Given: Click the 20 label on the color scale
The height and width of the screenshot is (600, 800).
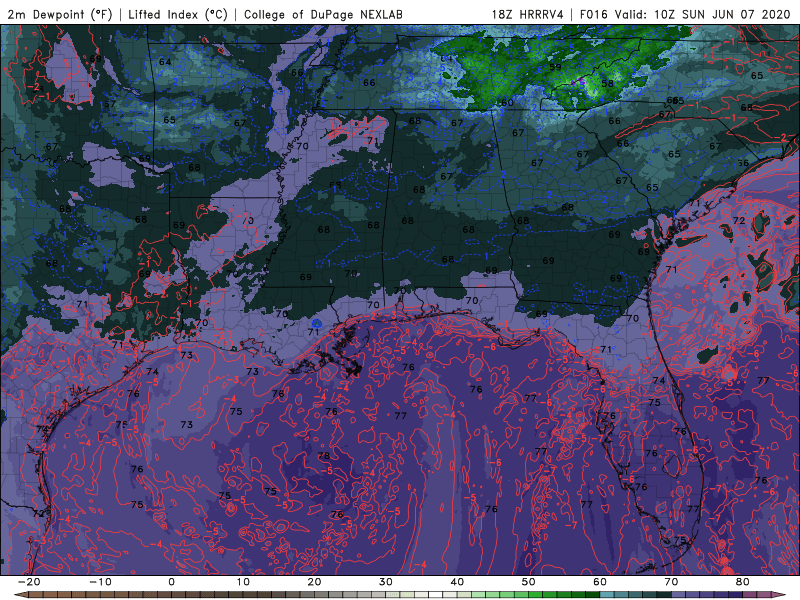Looking at the screenshot, I should 314,582.
